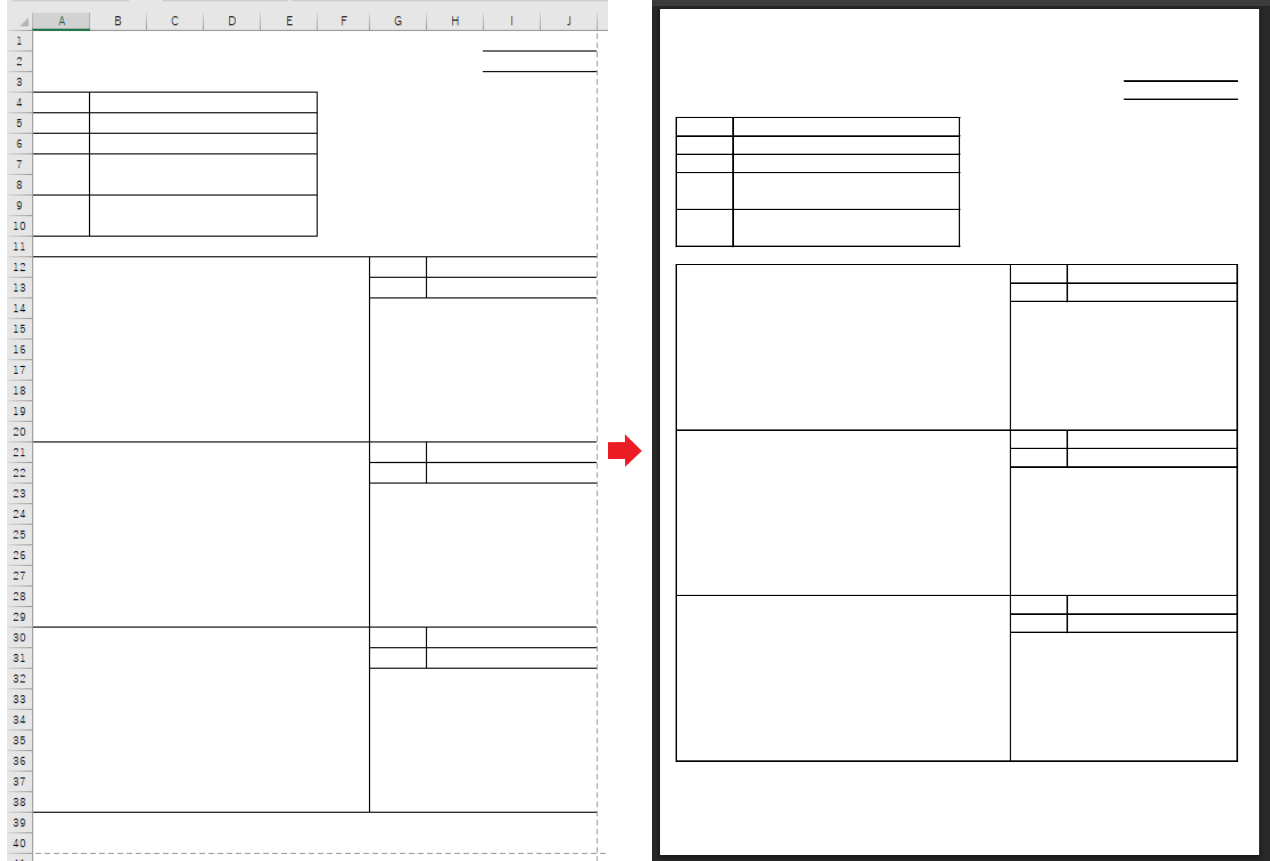Click the column D header

(232, 21)
